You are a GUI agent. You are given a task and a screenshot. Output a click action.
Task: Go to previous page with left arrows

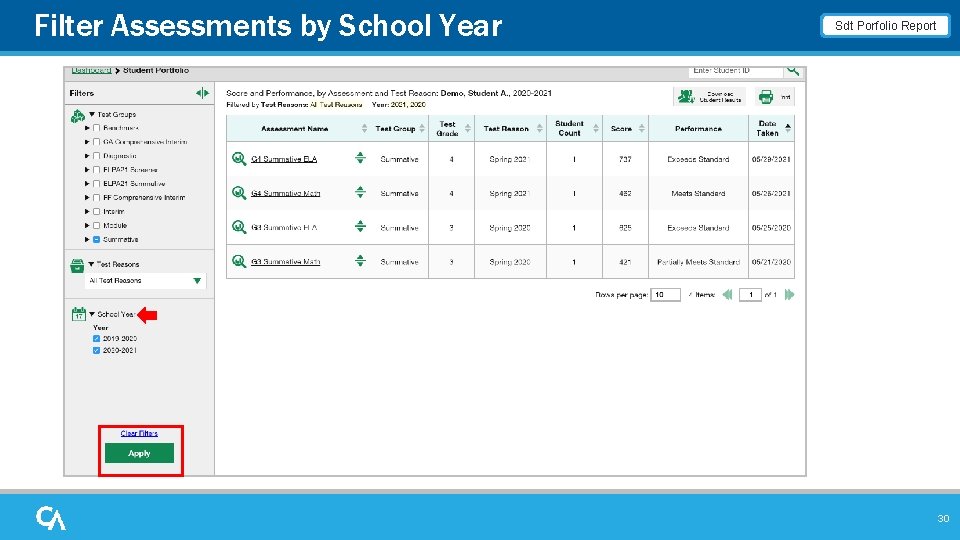tap(727, 294)
